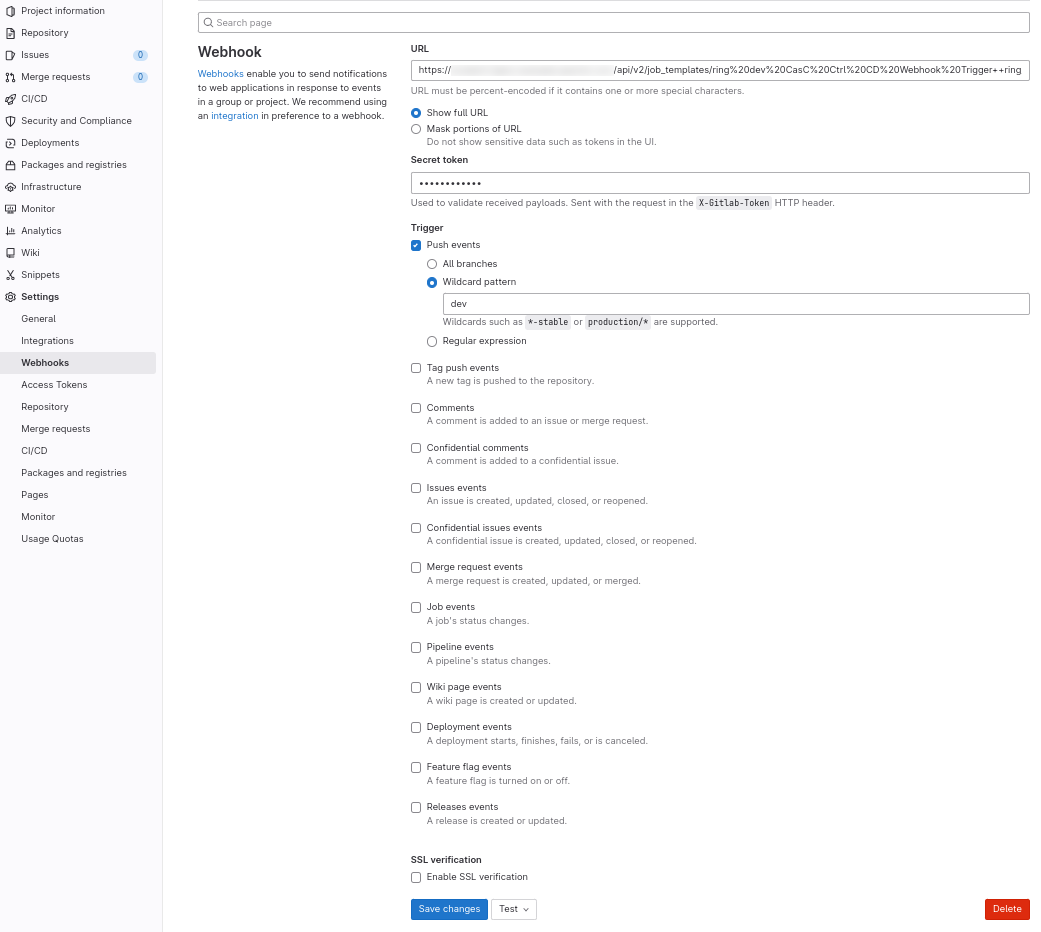Click the Monitor icon in the sidebar

(x=10, y=208)
